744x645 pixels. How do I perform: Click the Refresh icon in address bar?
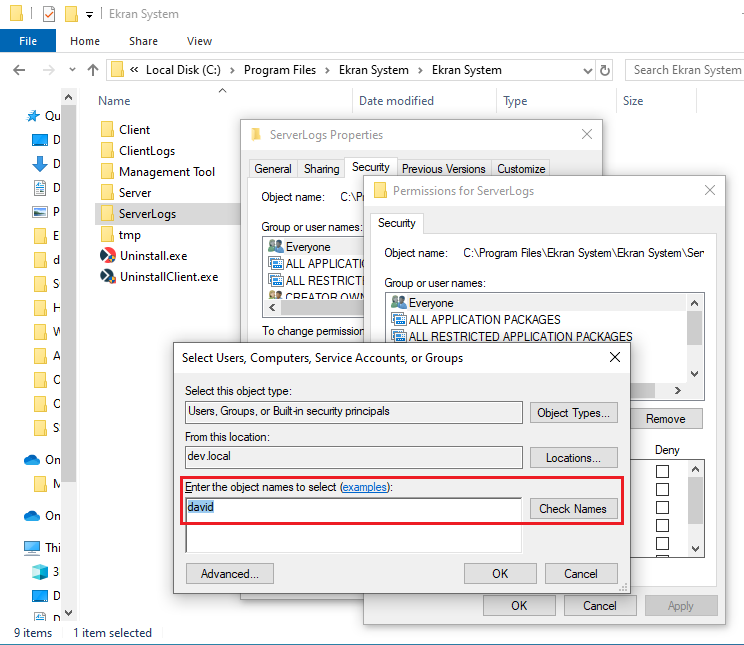click(604, 70)
